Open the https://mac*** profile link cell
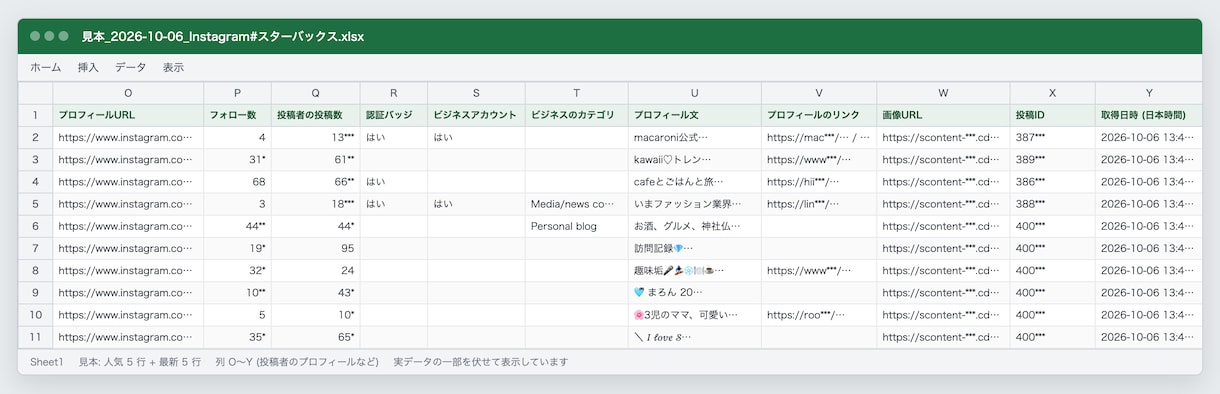 click(819, 137)
